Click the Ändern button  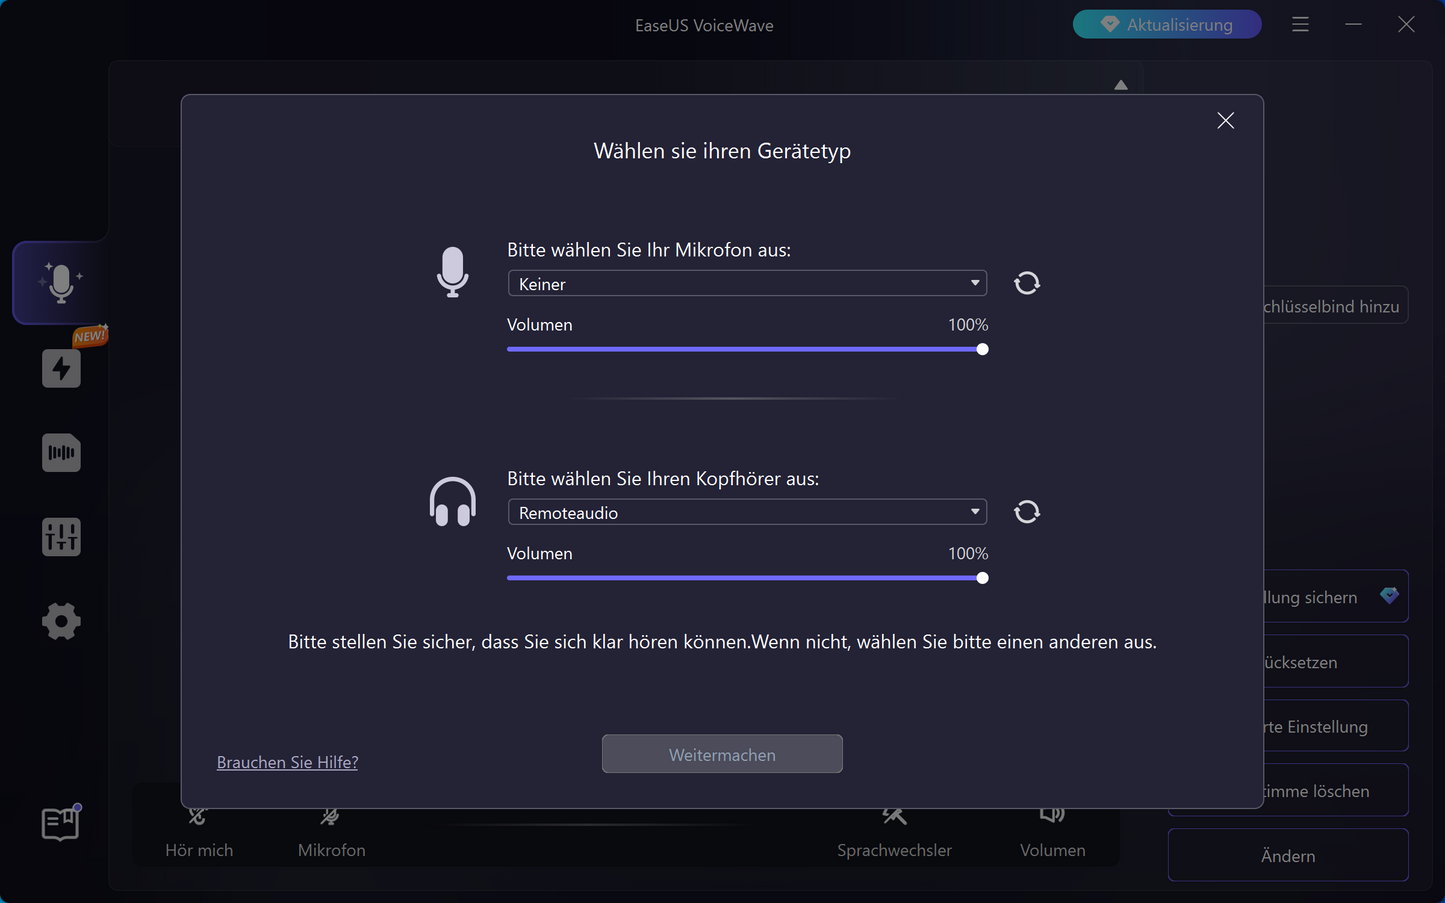click(x=1288, y=855)
